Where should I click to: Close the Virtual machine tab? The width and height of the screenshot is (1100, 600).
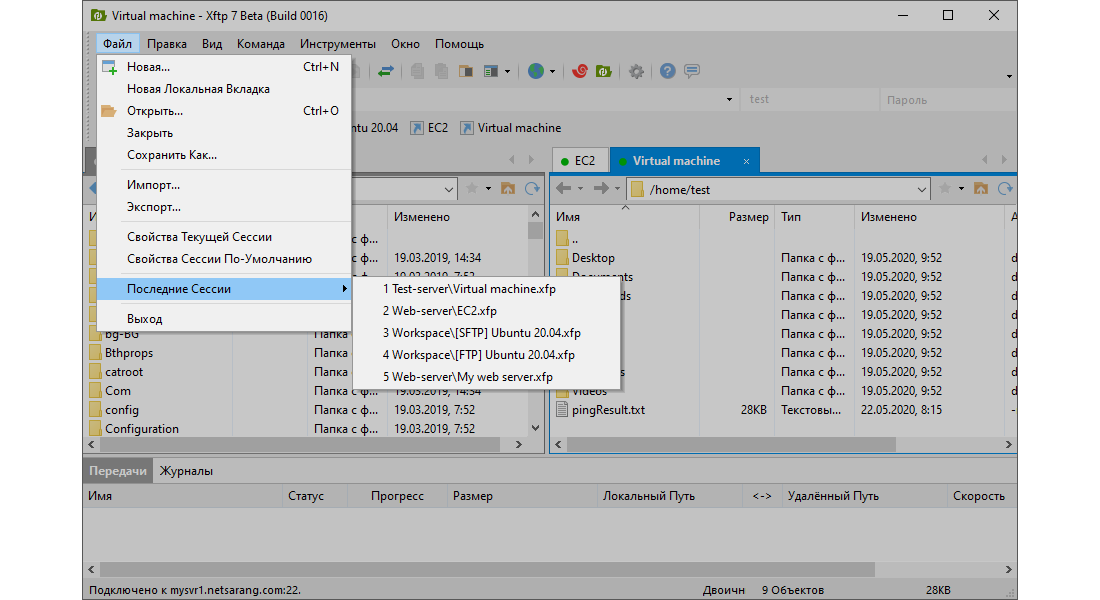(746, 161)
